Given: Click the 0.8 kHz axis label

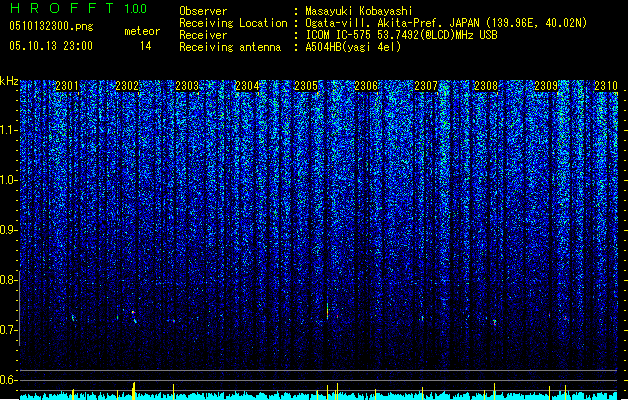Looking at the screenshot, I should pos(8,280).
